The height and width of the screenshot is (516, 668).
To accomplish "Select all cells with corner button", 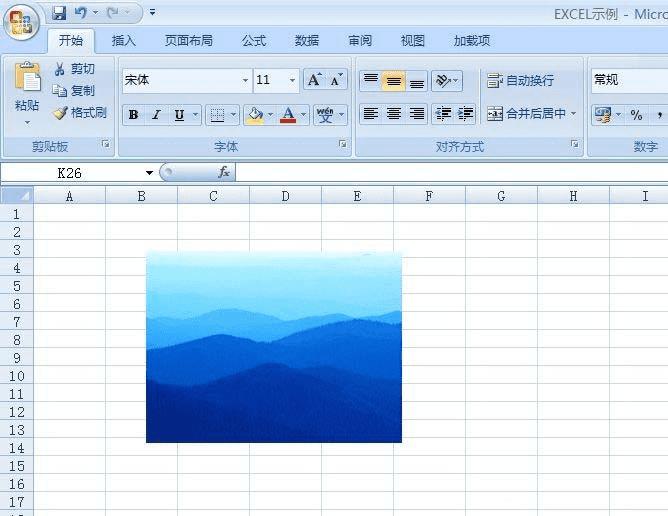I will click(17, 196).
